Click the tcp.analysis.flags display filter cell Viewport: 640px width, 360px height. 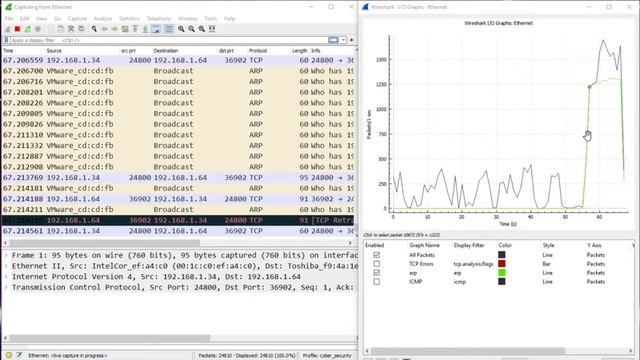[x=473, y=264]
